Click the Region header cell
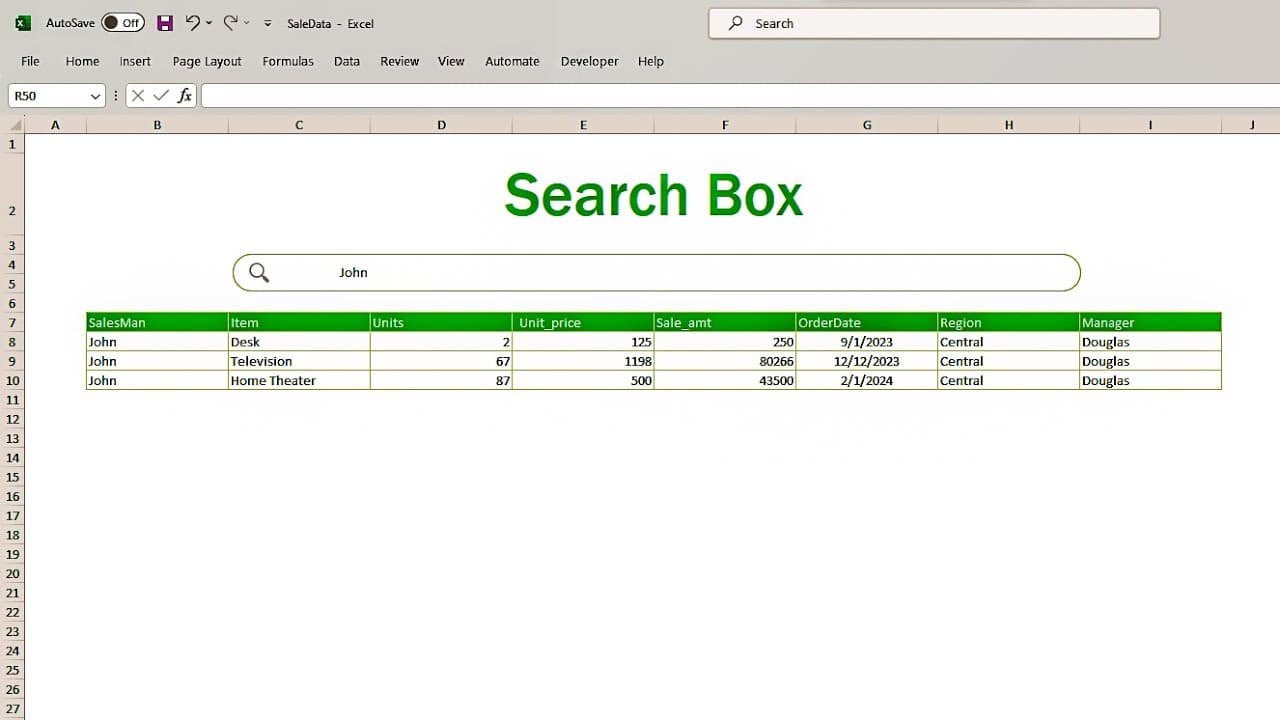Viewport: 1280px width, 720px height. click(x=1009, y=323)
